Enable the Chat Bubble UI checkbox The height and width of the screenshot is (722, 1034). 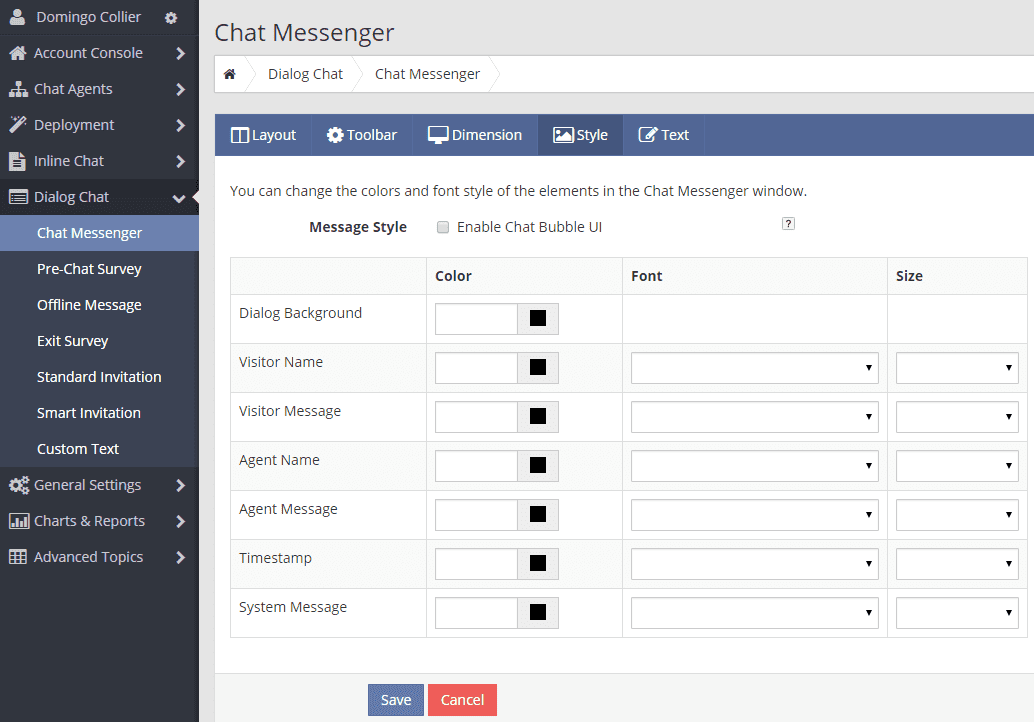click(443, 226)
